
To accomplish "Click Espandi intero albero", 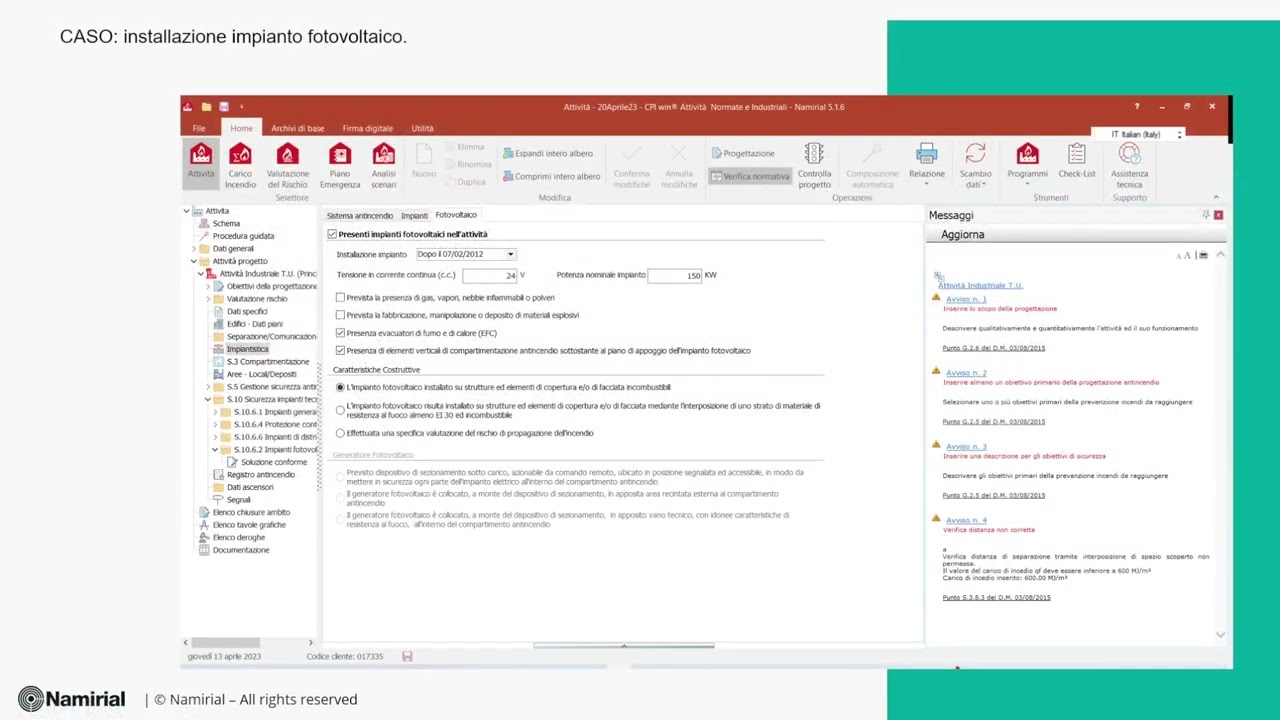I will pos(548,153).
